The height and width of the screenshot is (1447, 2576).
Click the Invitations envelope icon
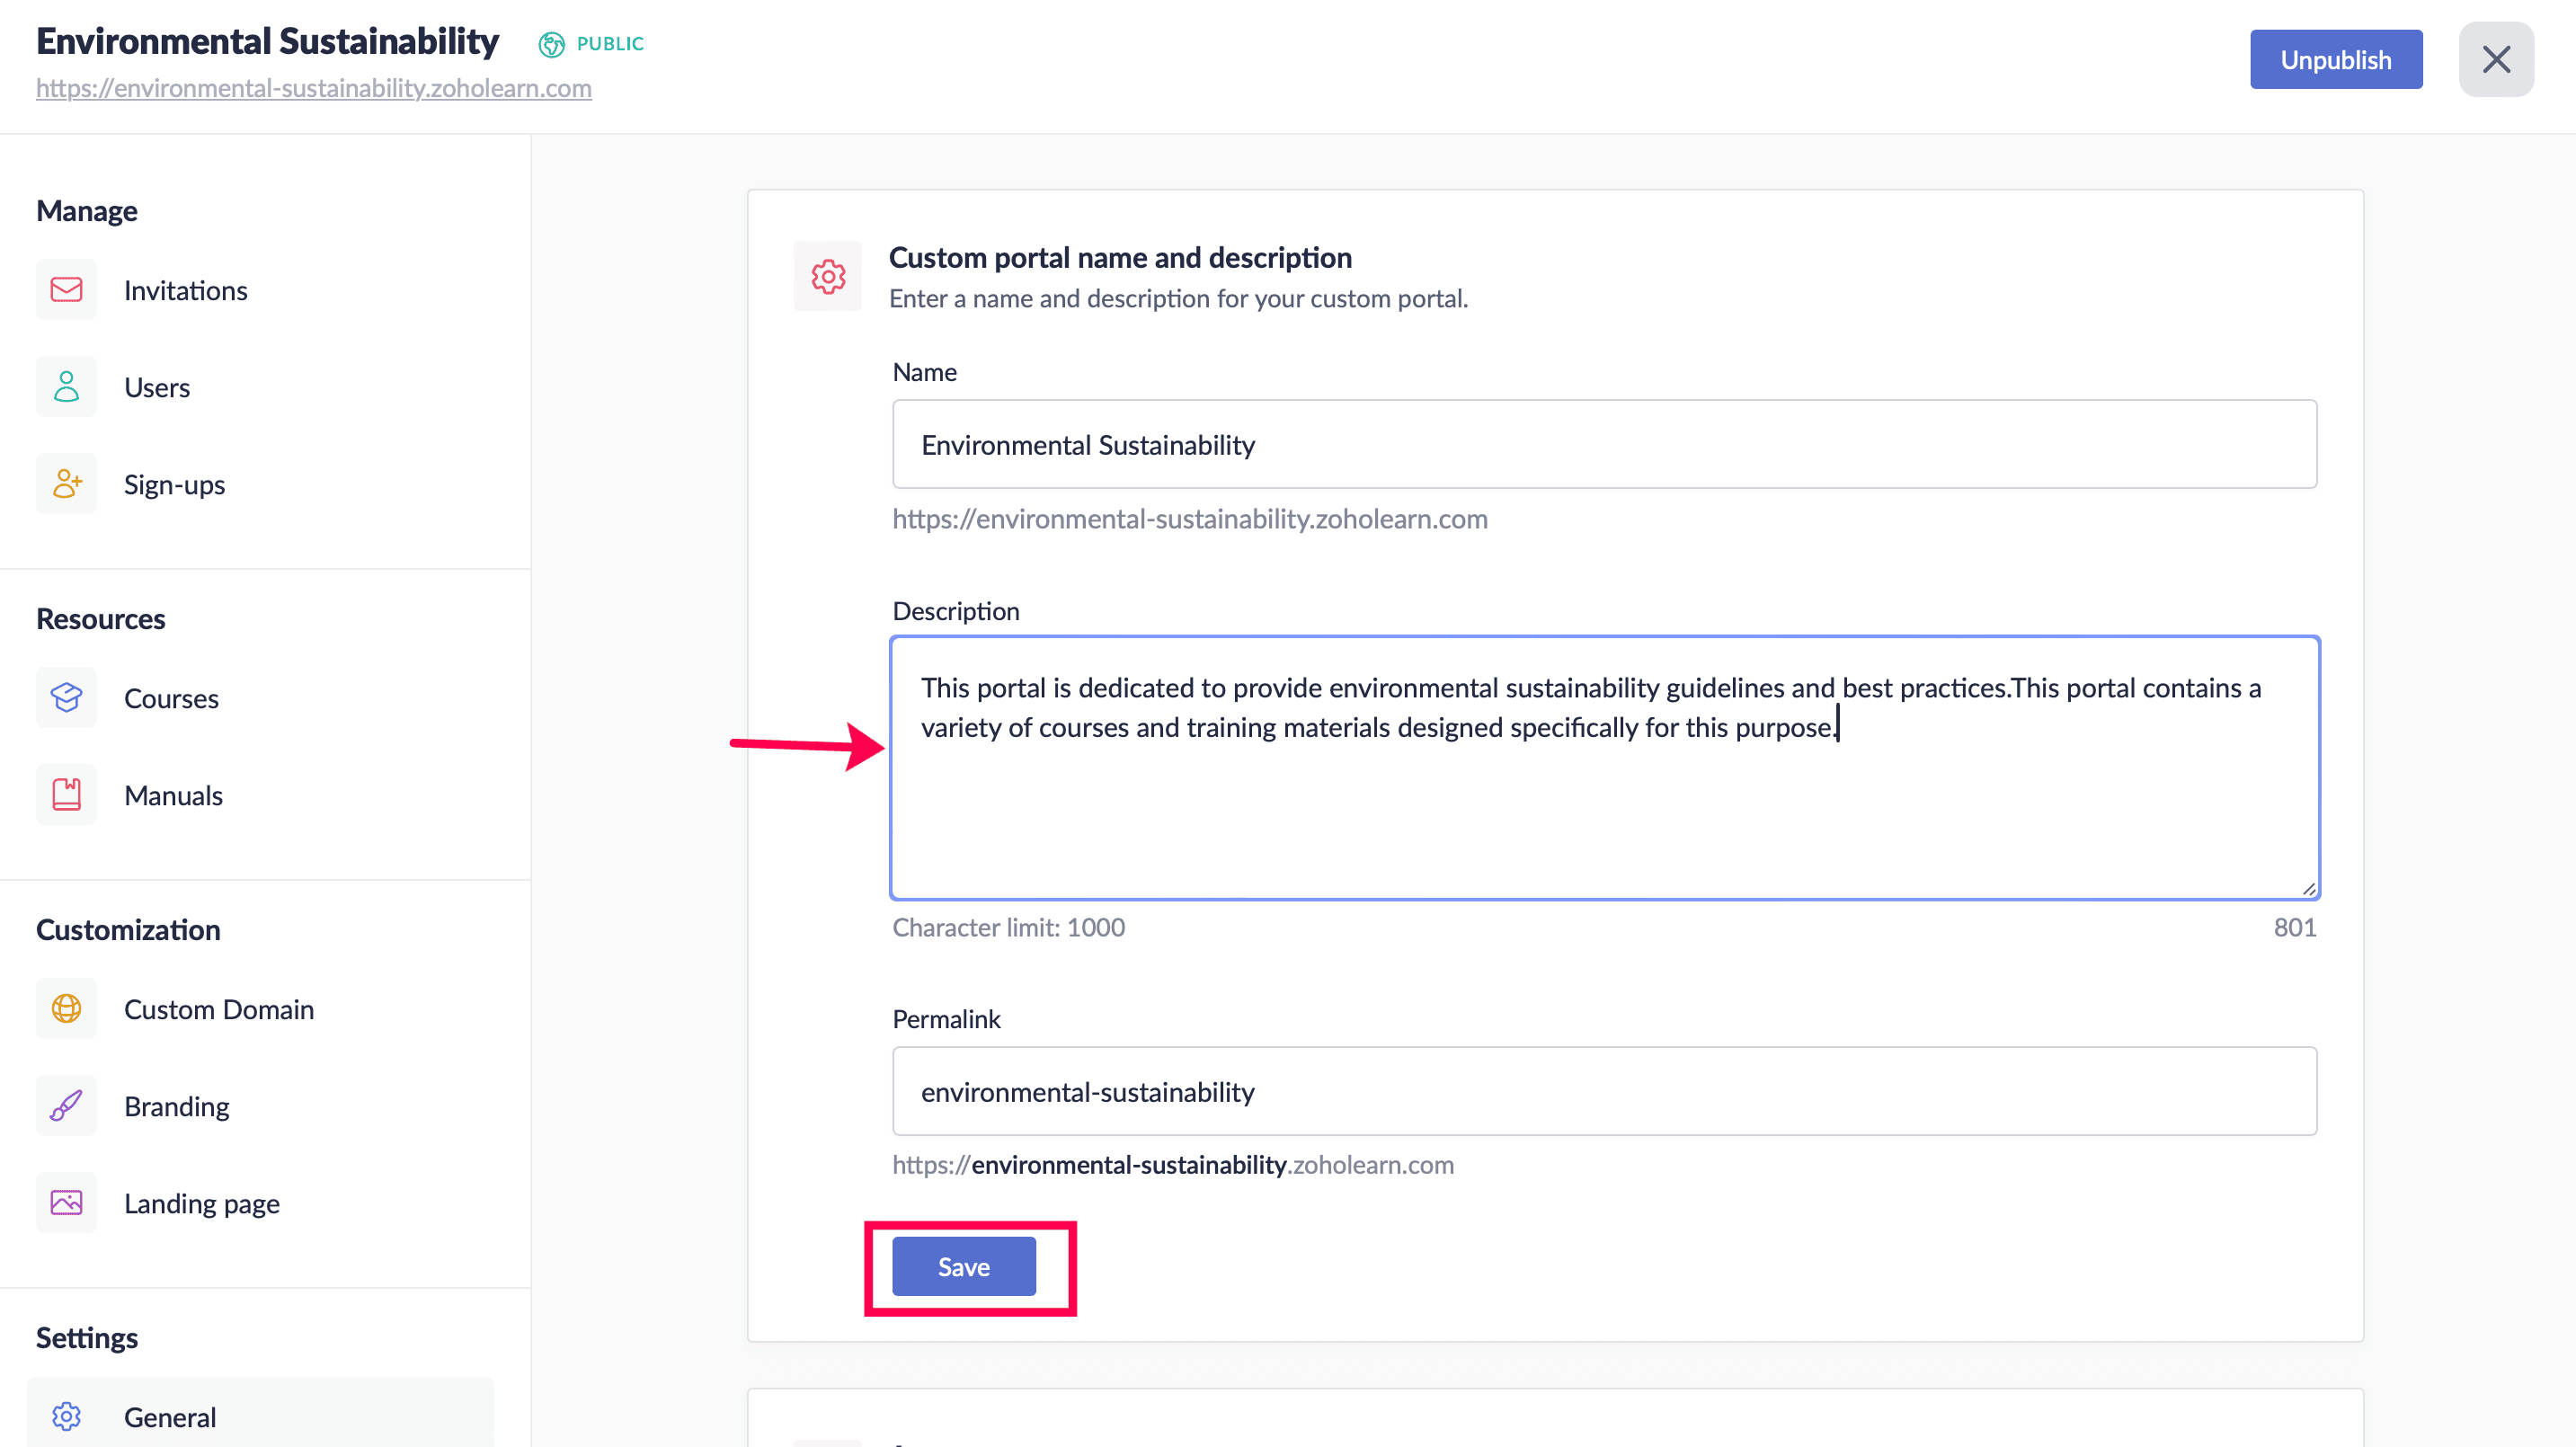[66, 290]
